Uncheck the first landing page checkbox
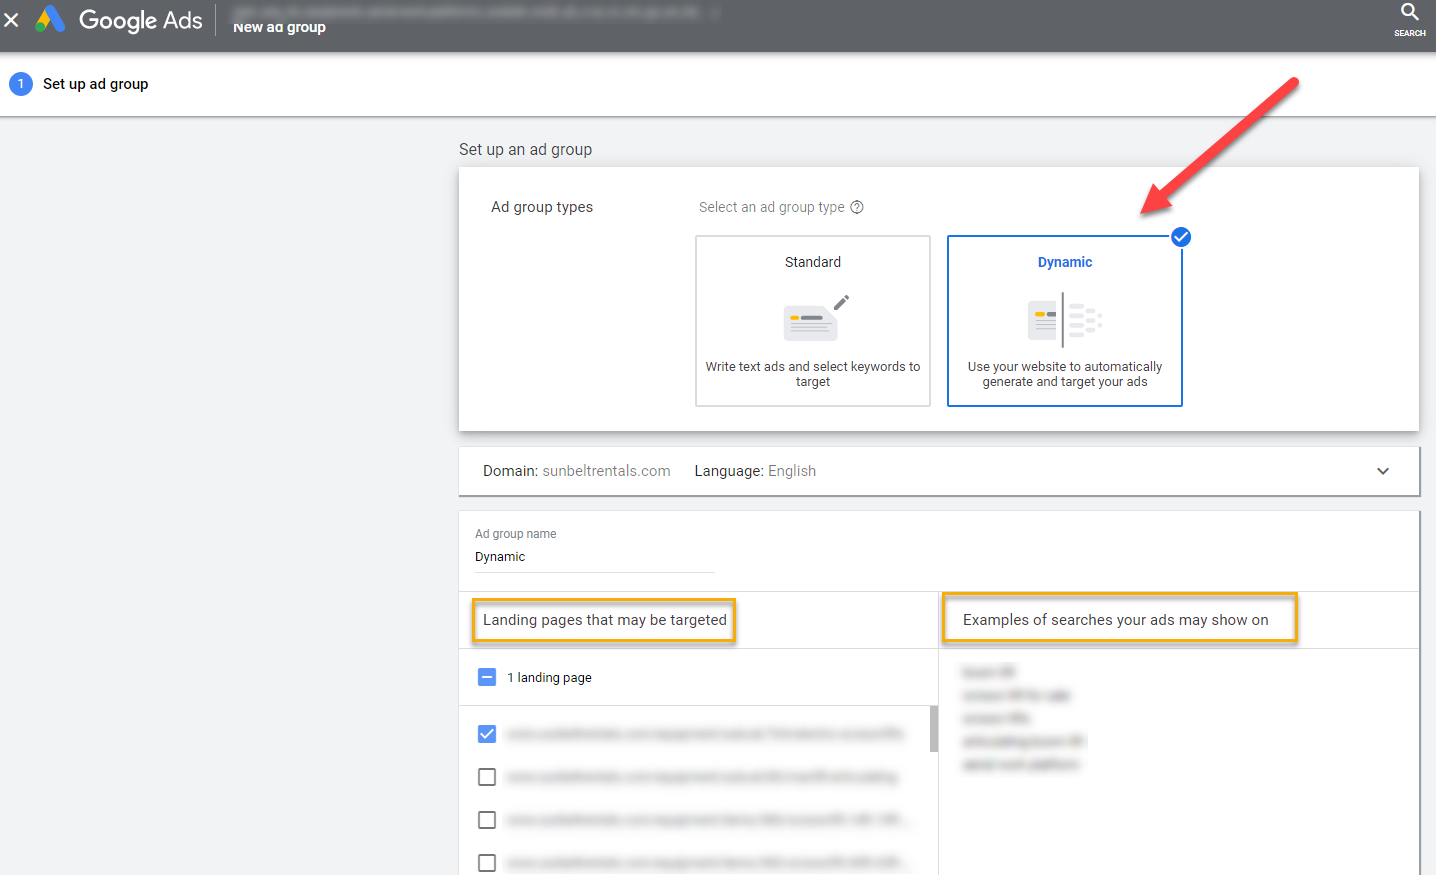The width and height of the screenshot is (1436, 875). [487, 734]
